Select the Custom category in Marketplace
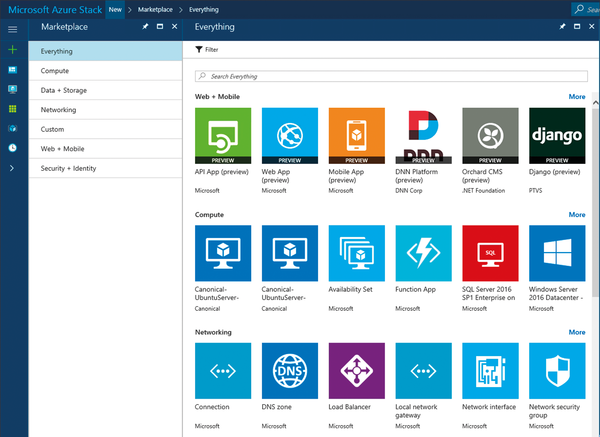600x437 pixels. 105,129
